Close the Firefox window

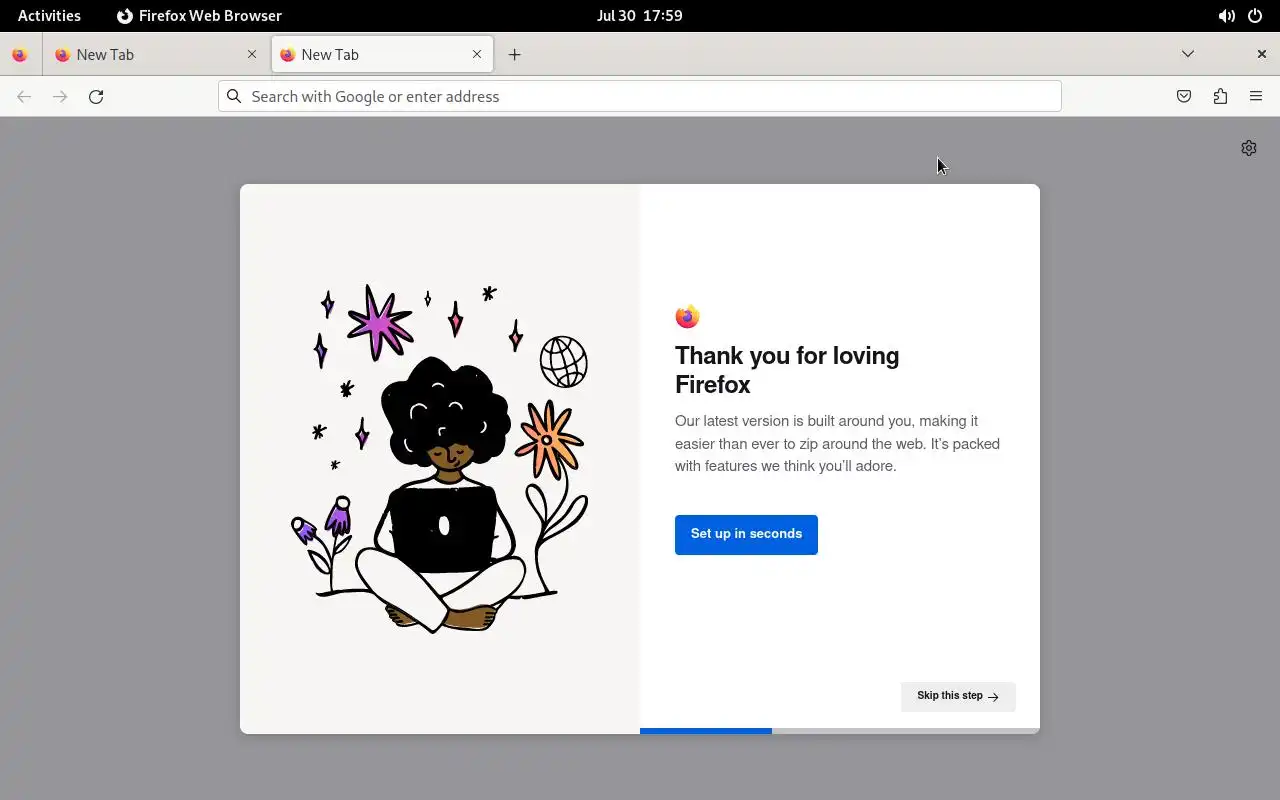(1262, 54)
